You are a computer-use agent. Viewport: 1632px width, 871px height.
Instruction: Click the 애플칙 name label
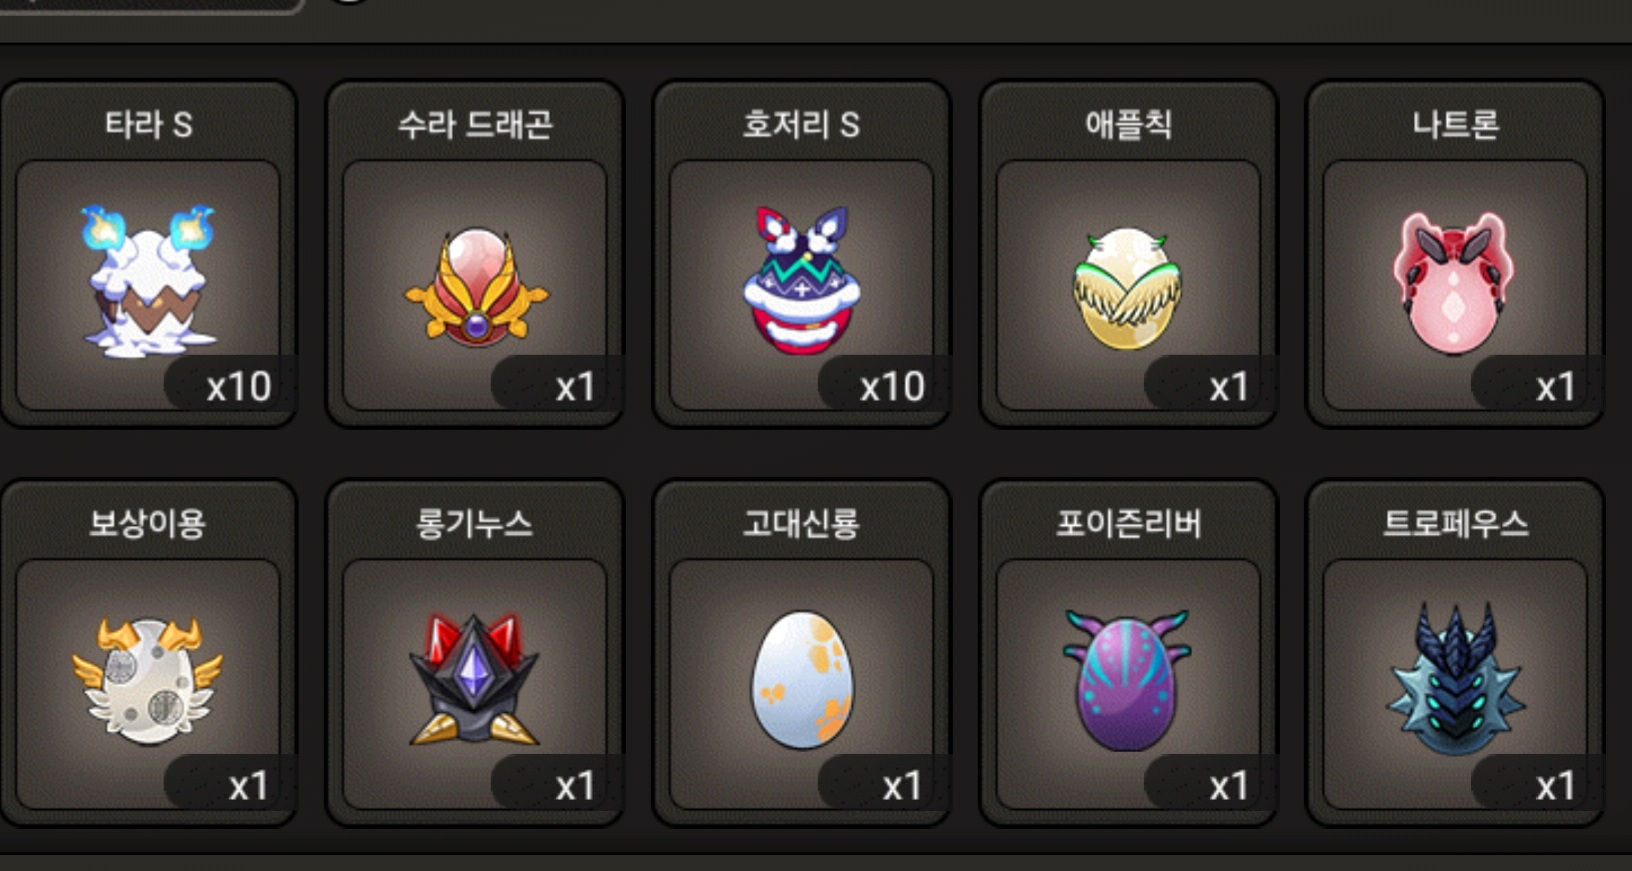click(1128, 124)
